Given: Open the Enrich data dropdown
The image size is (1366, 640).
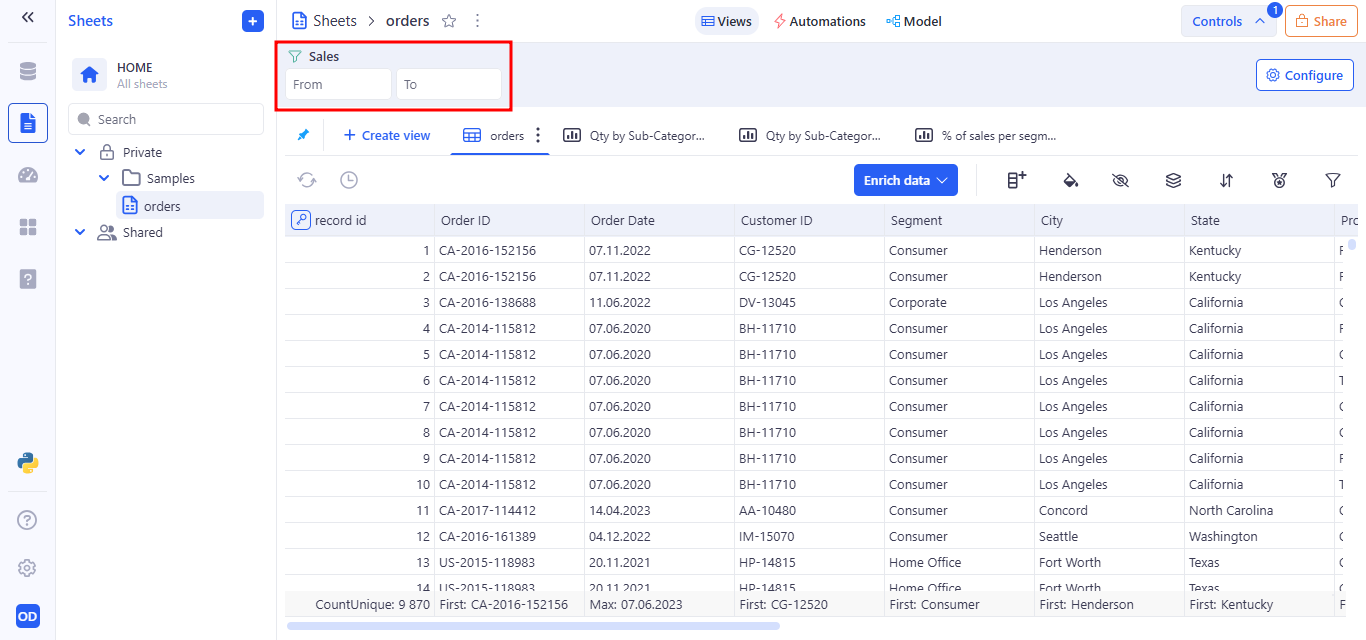Looking at the screenshot, I should [x=905, y=180].
